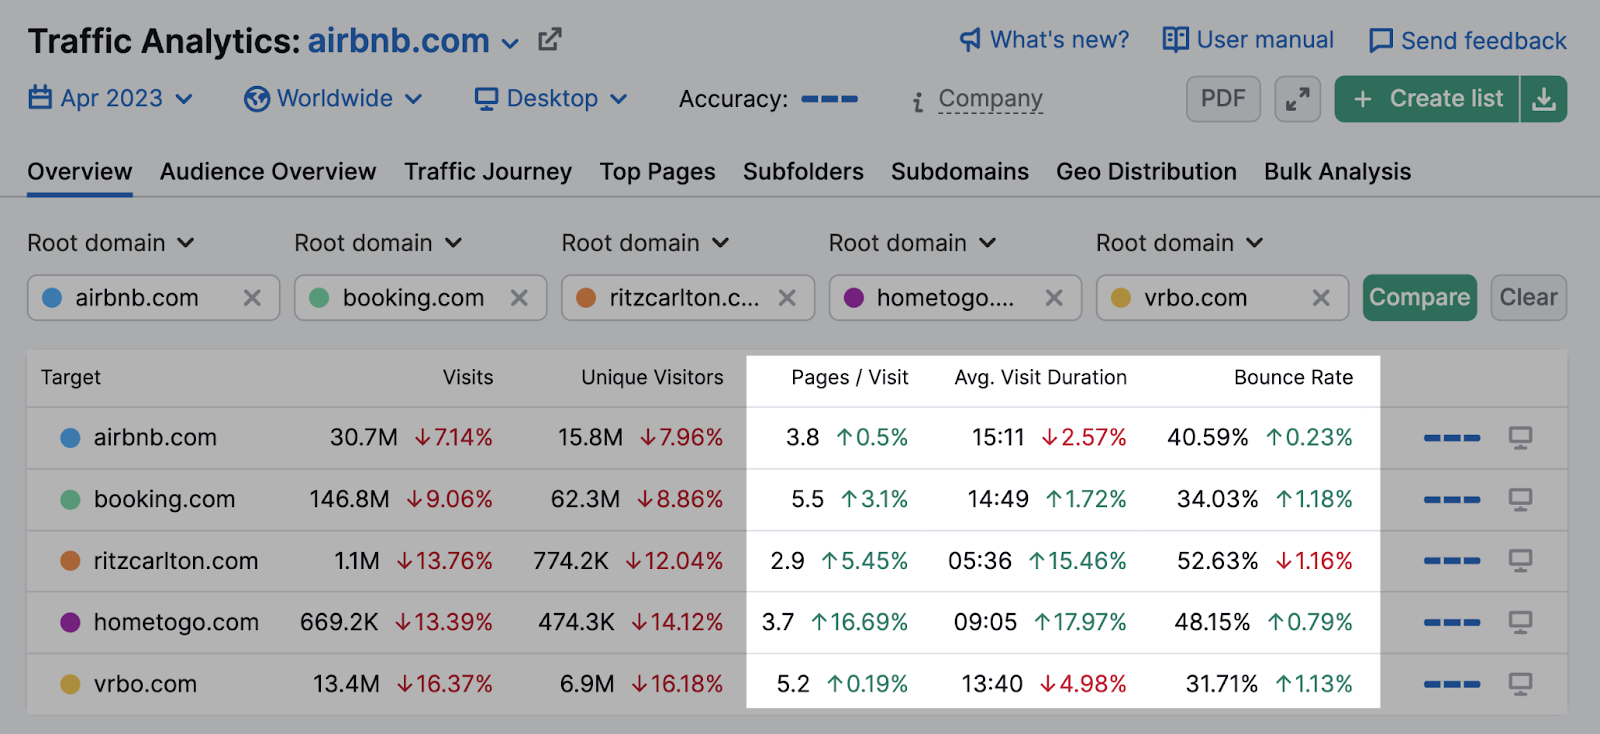Click the megaphone What's new icon
1600x734 pixels.
point(970,40)
